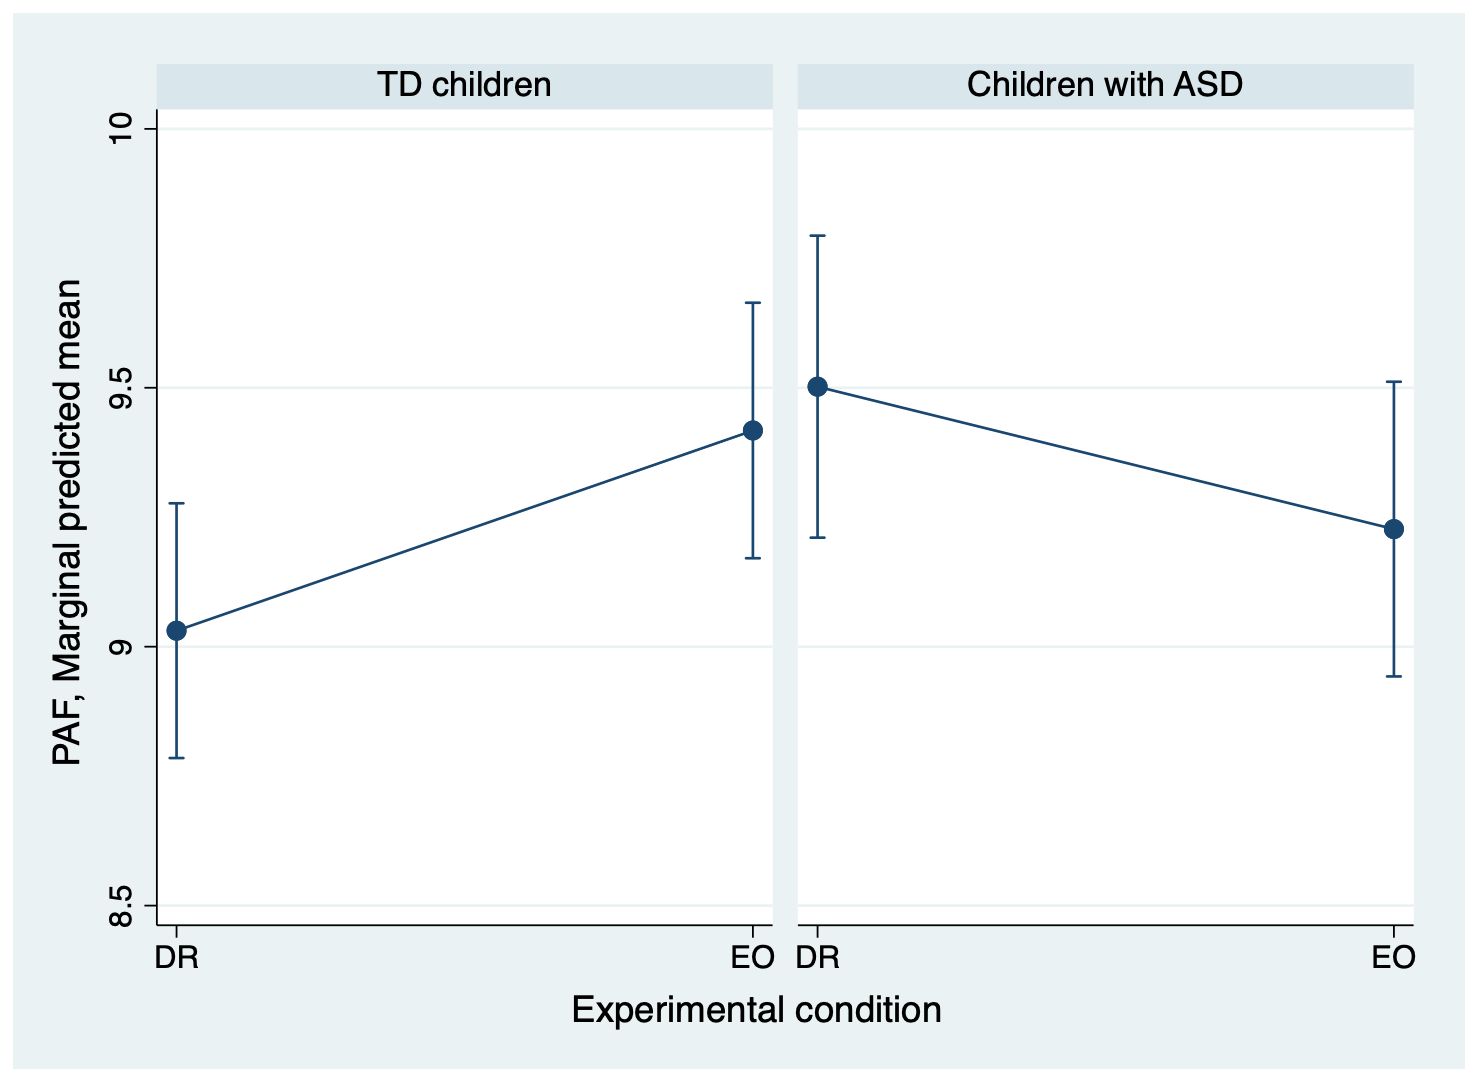Click bottom cap of ASD EO error bar

coord(1394,676)
